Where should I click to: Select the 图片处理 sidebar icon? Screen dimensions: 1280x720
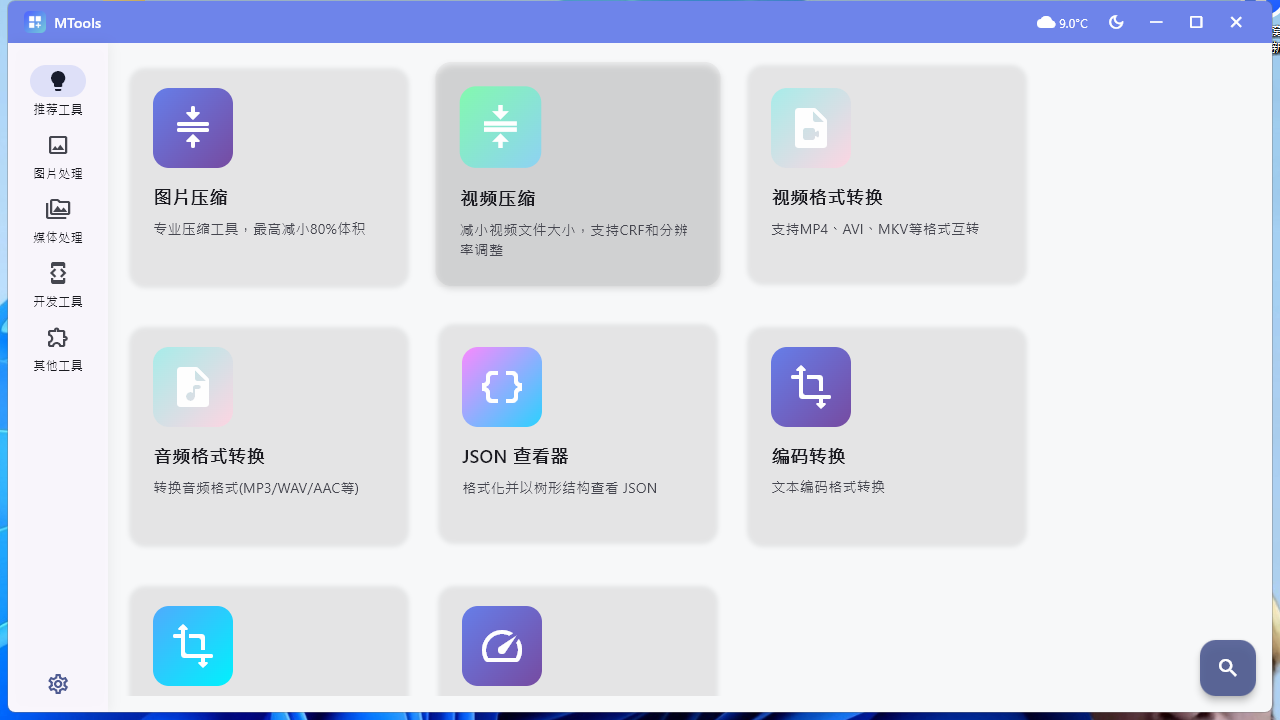tap(58, 145)
